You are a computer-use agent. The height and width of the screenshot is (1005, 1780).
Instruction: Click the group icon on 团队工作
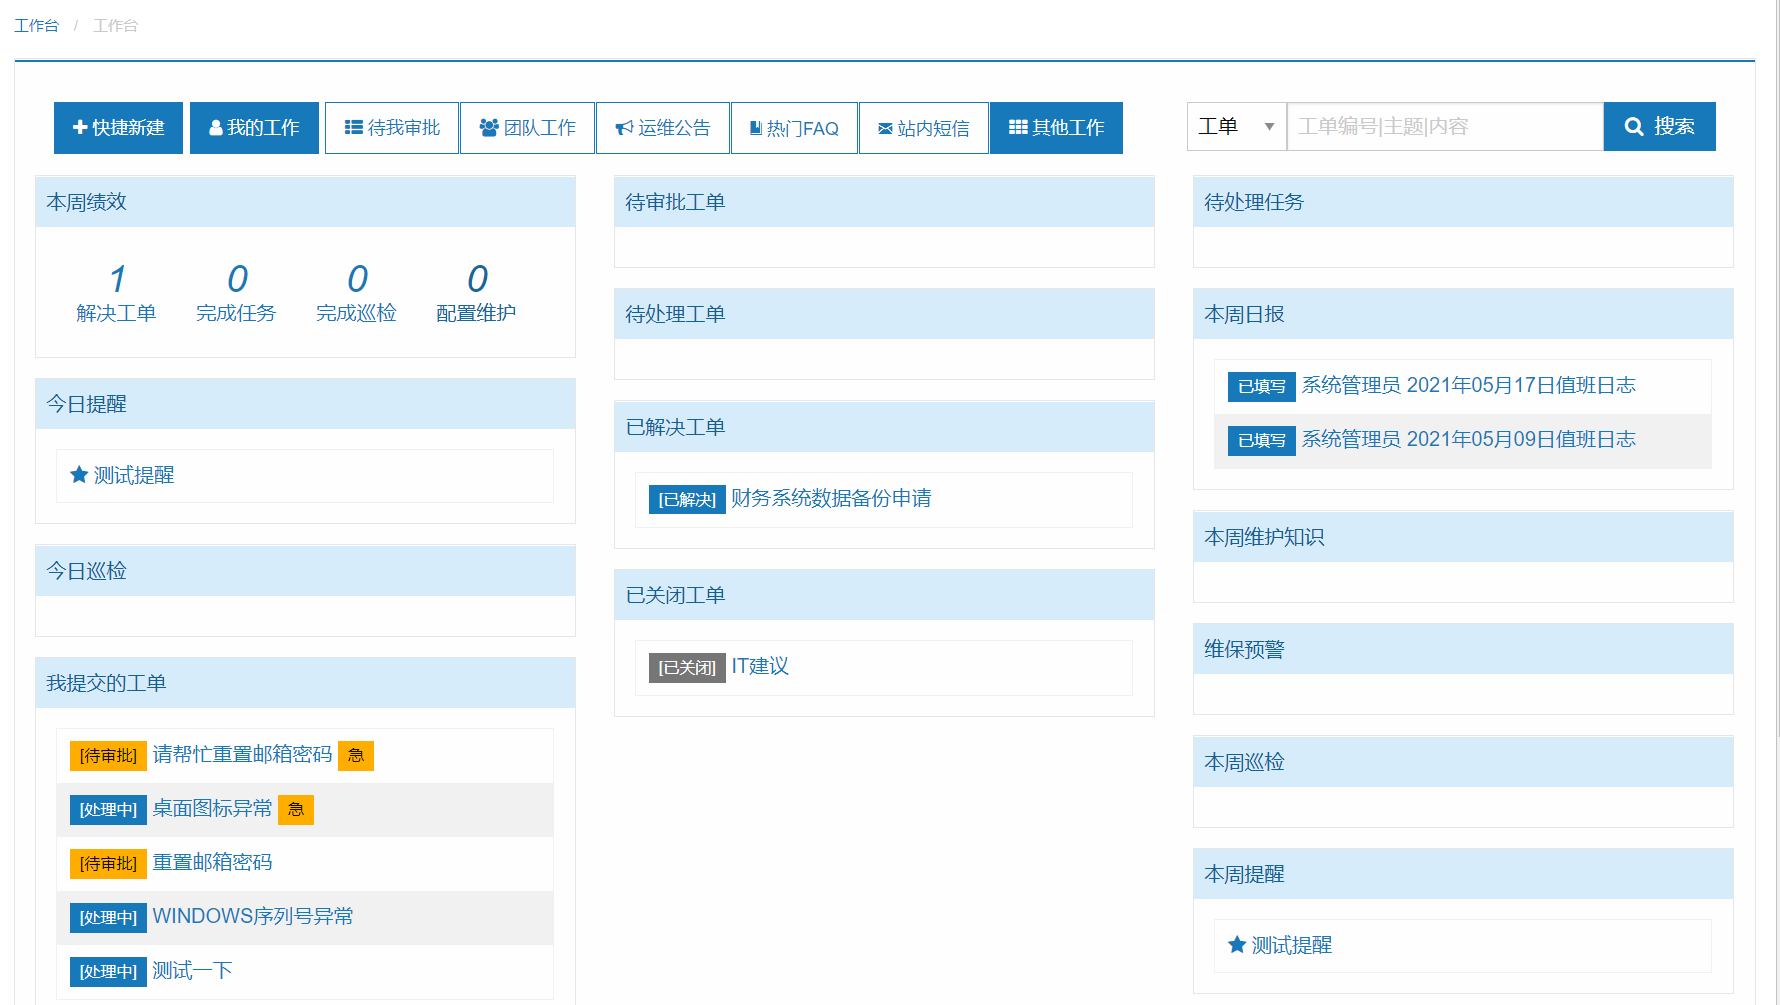(489, 128)
